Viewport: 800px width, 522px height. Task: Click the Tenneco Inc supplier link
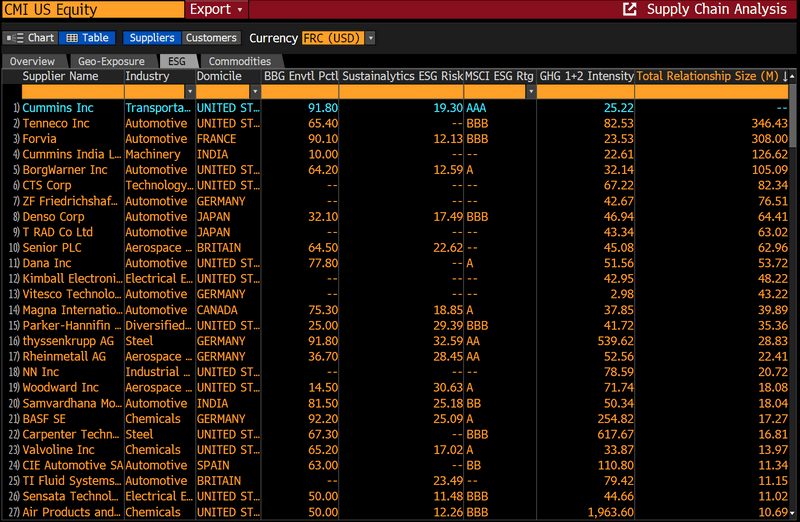pos(56,123)
